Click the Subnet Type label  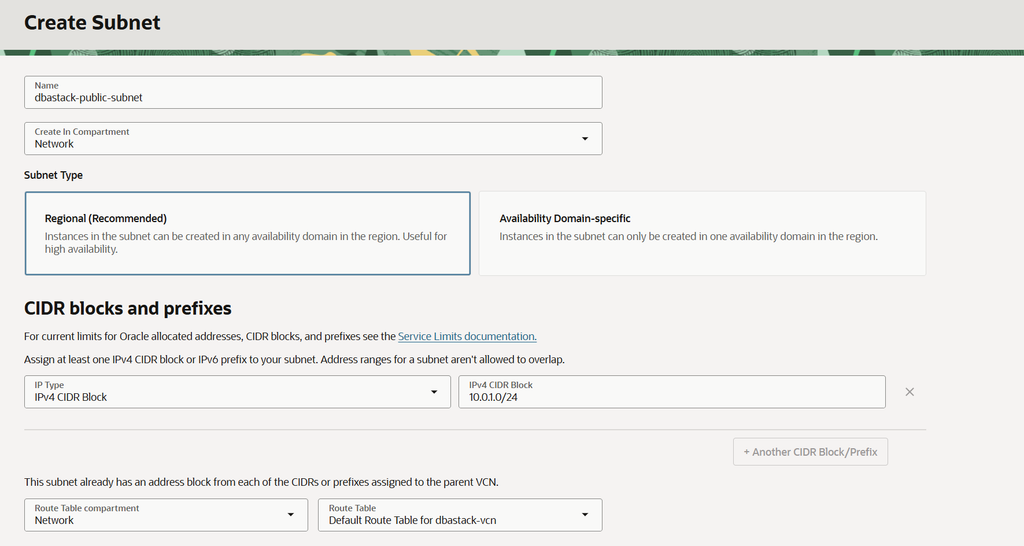[54, 175]
